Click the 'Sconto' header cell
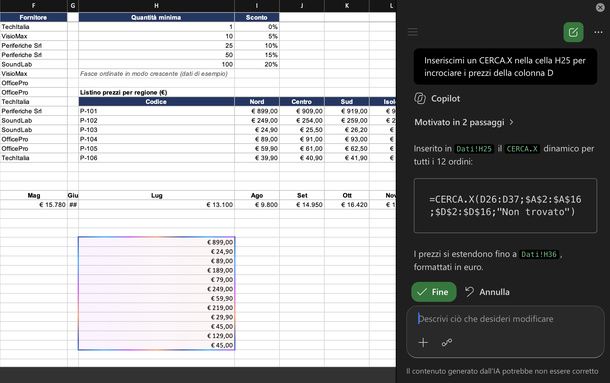The image size is (610, 383). [257, 18]
